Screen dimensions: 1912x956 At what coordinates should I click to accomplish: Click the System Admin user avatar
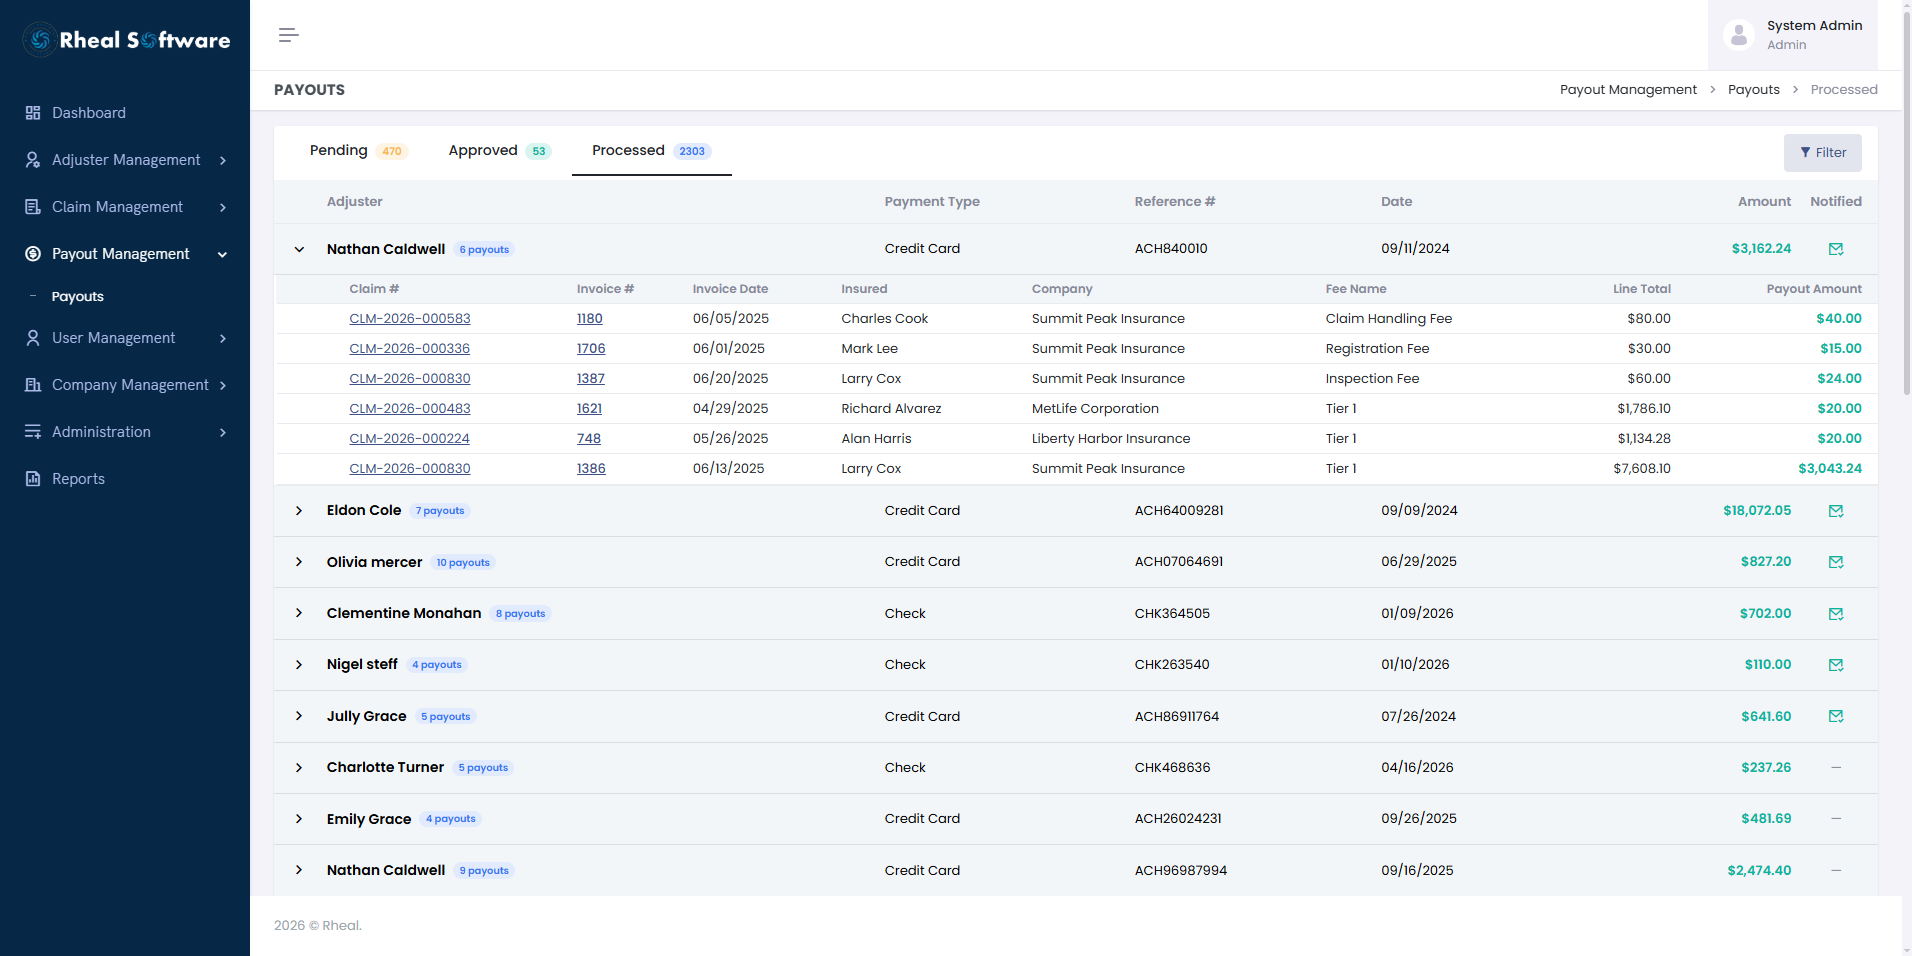point(1739,35)
